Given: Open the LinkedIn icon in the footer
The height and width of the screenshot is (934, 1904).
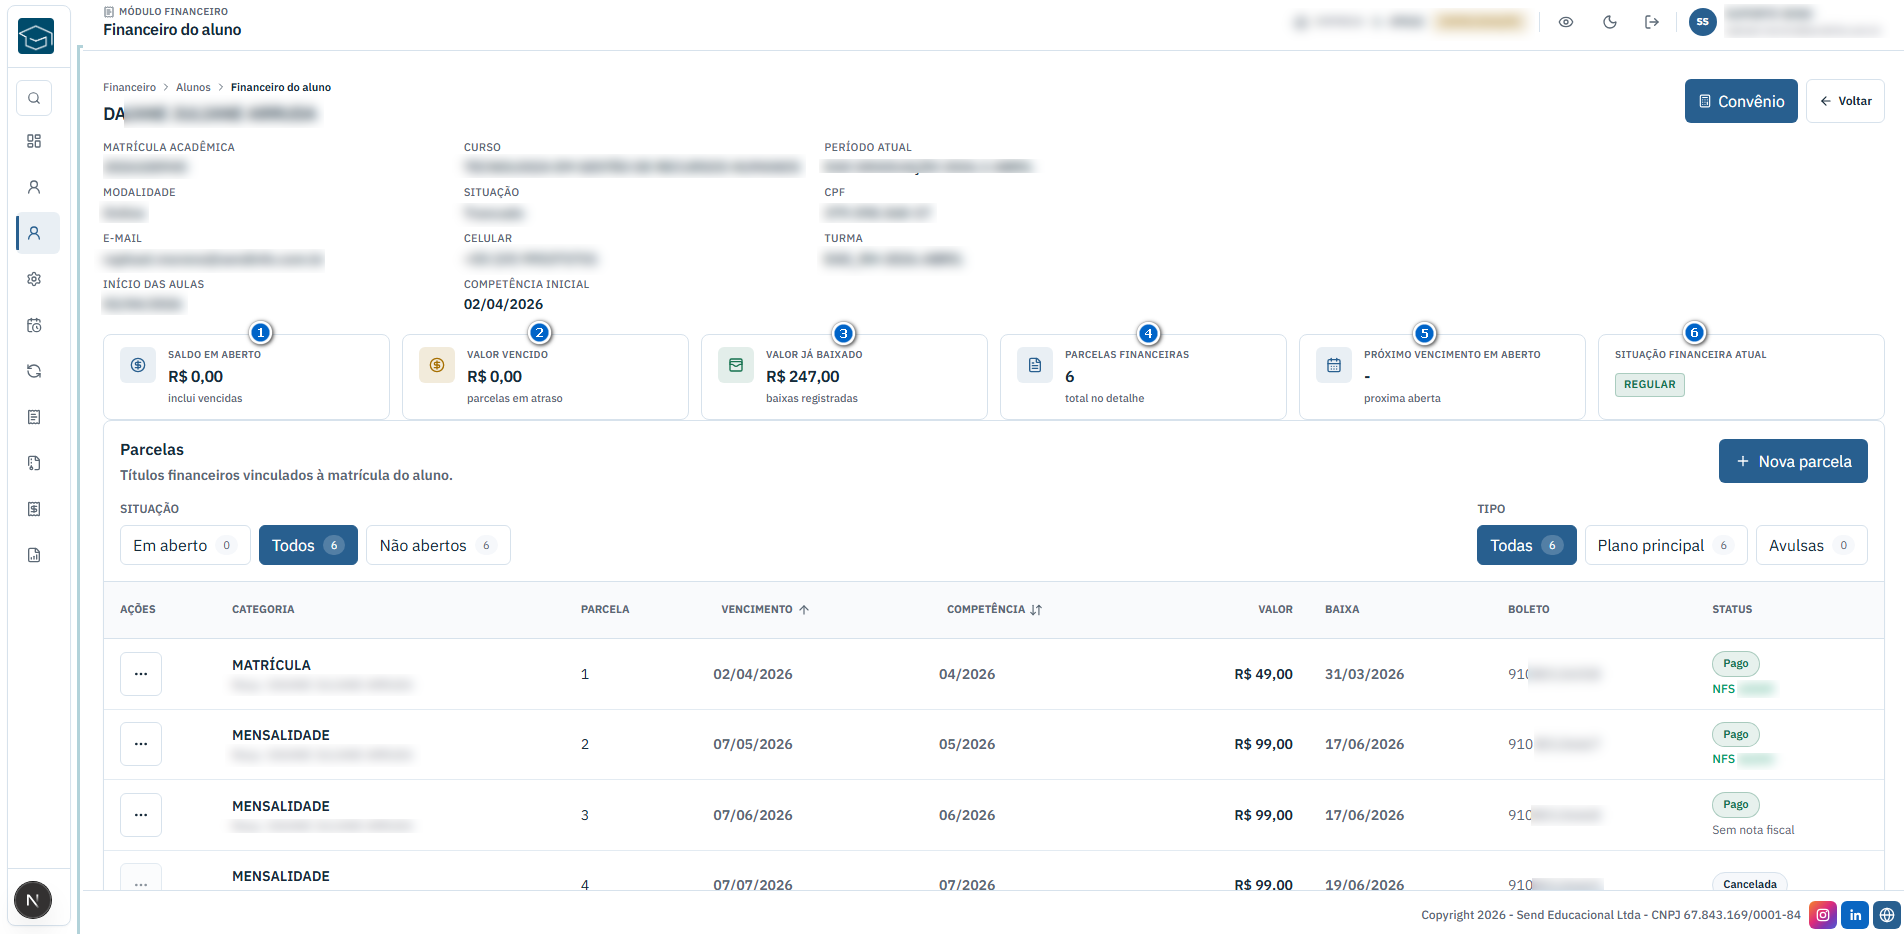Looking at the screenshot, I should [1855, 915].
